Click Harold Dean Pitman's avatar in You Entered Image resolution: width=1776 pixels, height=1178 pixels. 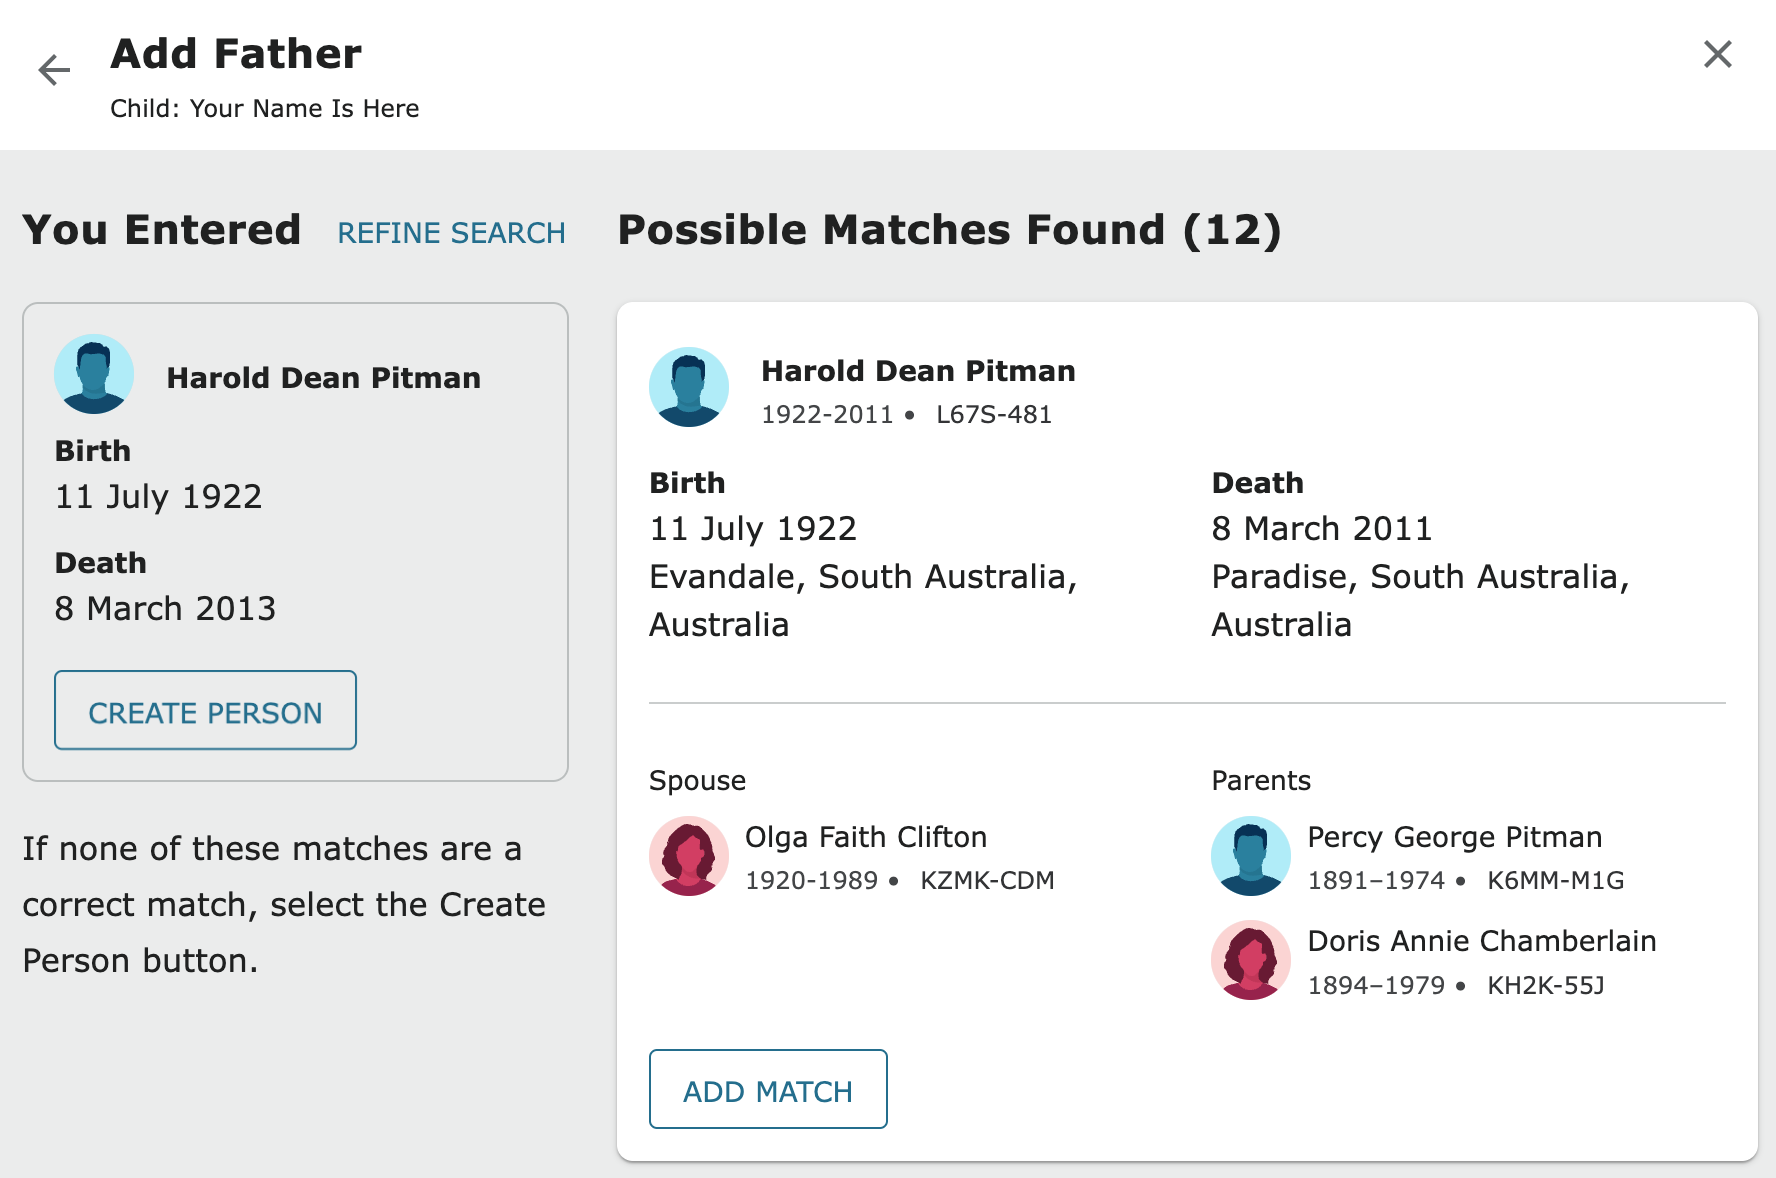(94, 374)
